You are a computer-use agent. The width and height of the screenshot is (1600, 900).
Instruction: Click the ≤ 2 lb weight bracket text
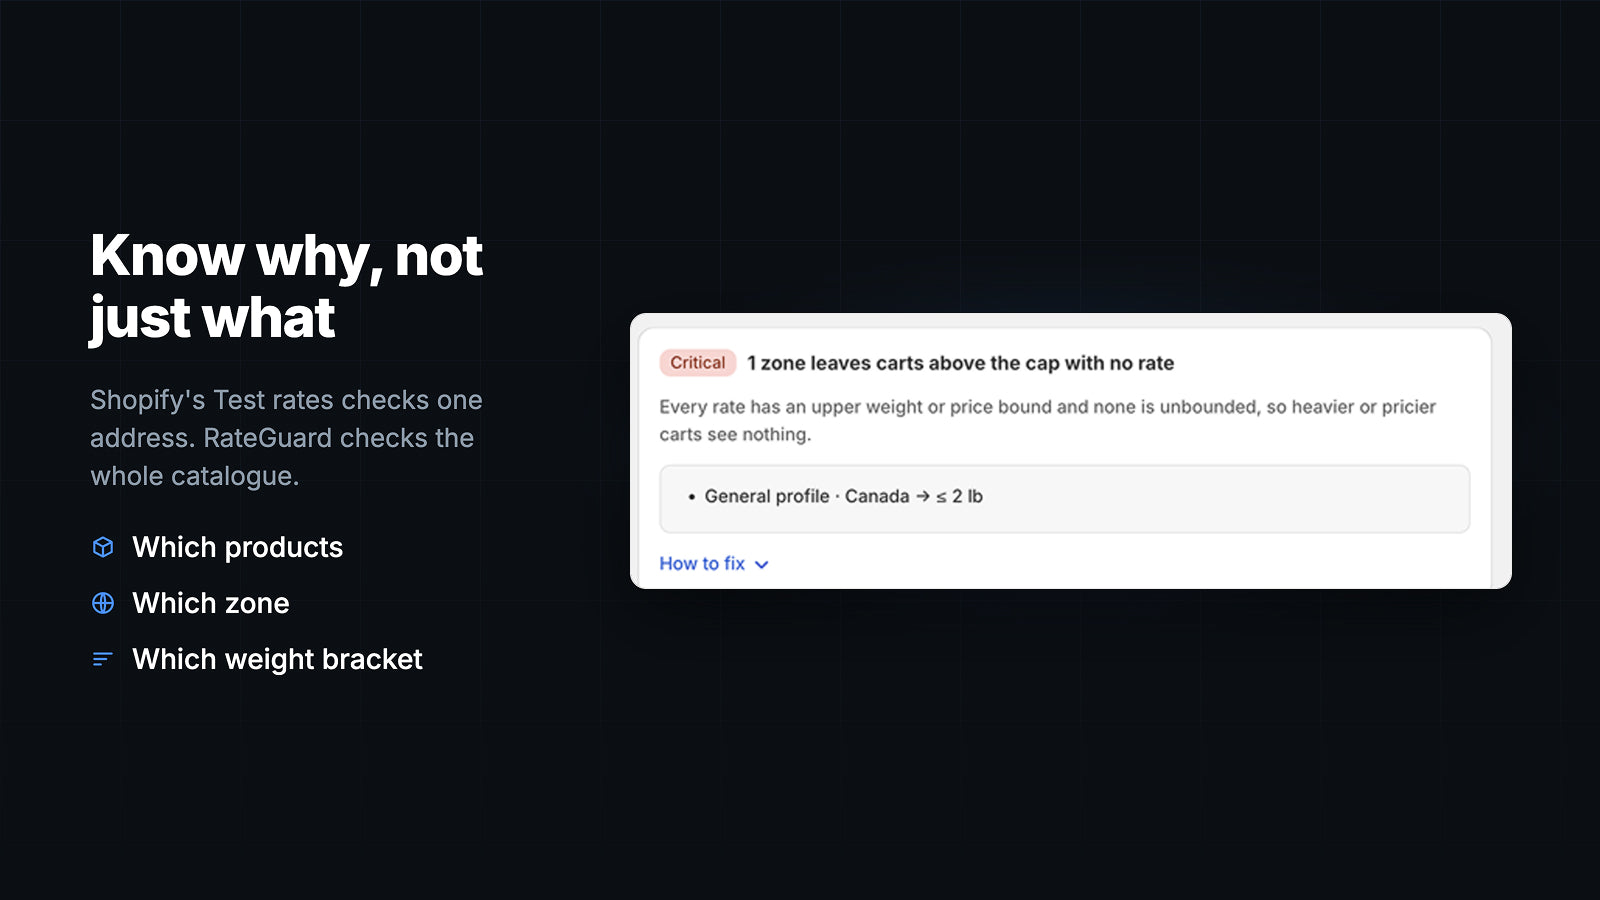point(960,496)
